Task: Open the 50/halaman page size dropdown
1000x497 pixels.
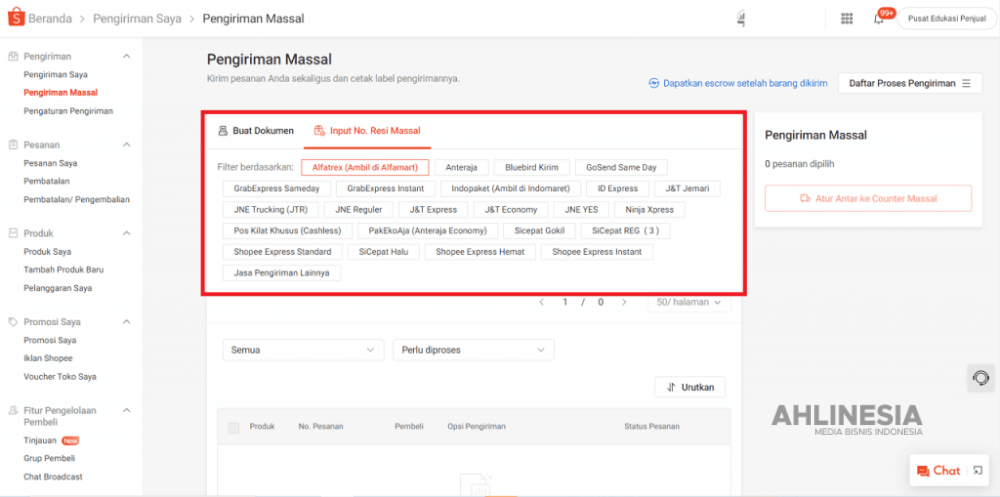Action: (x=689, y=302)
